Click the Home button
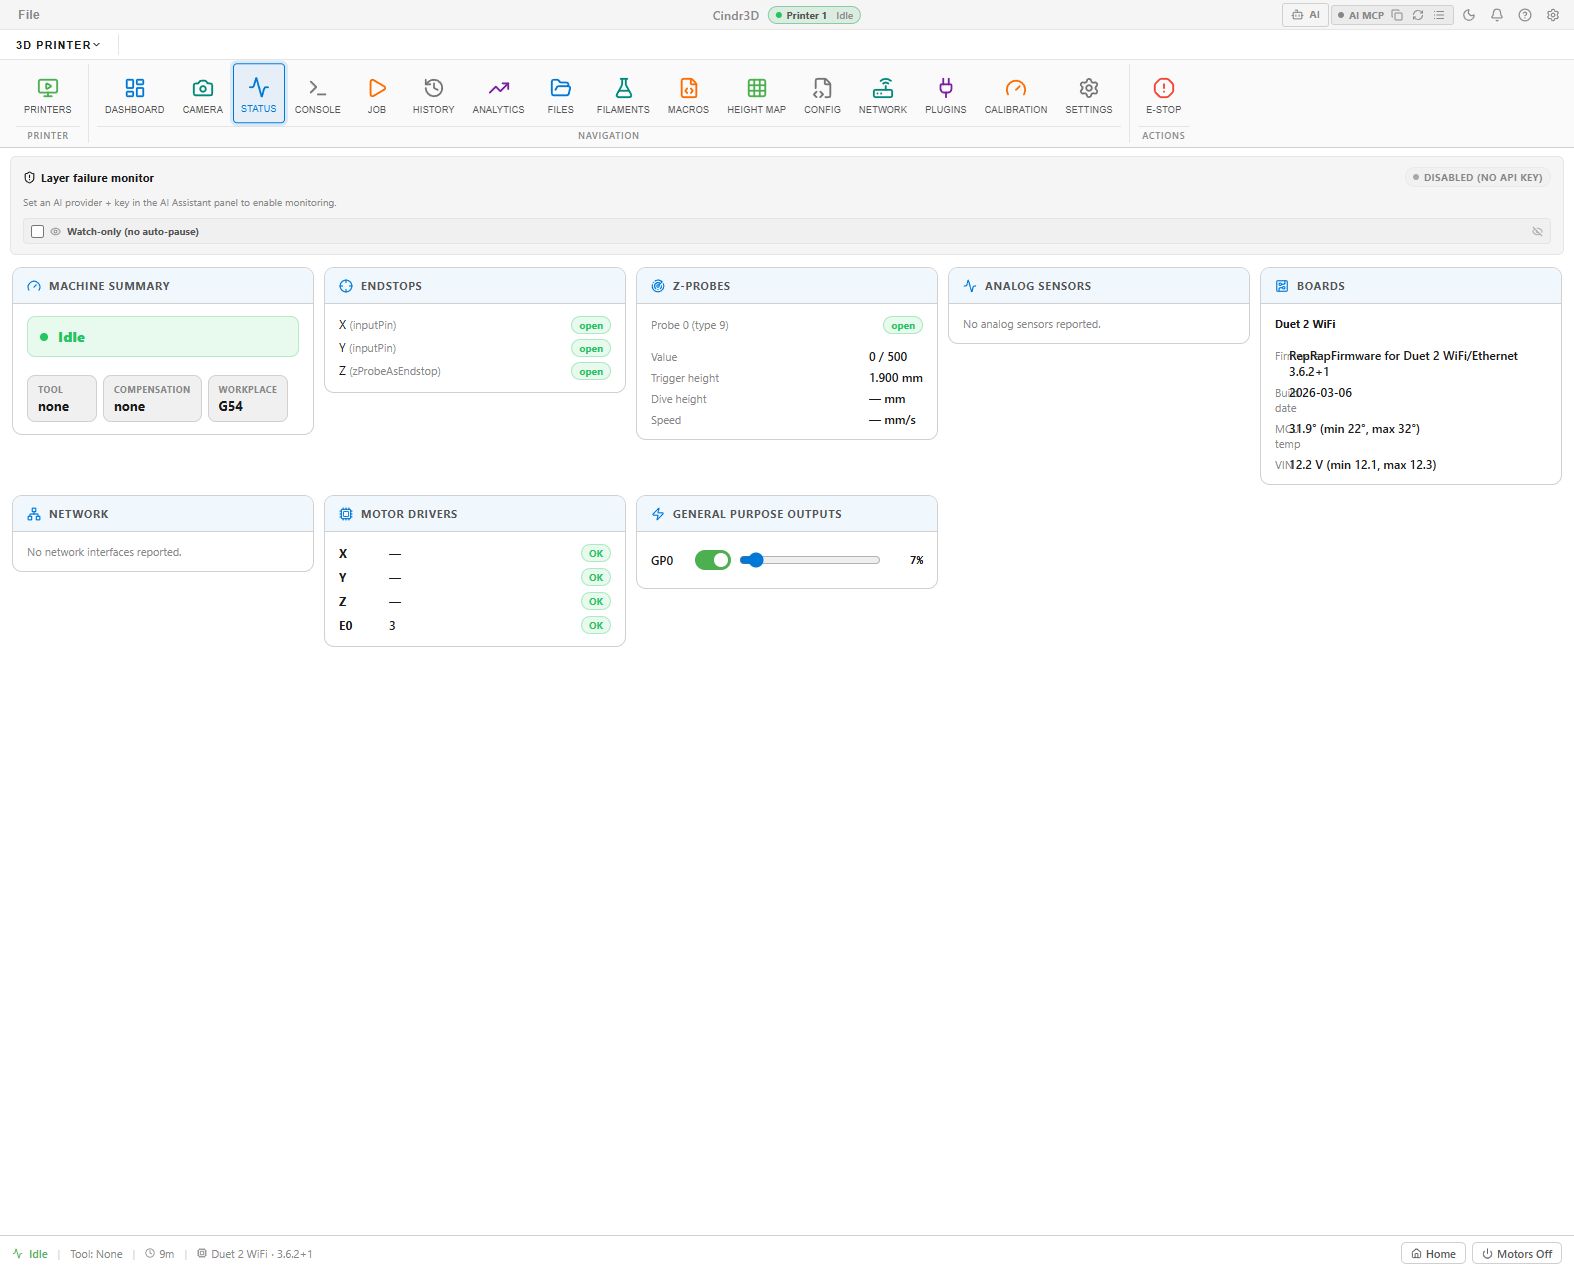1574x1270 pixels. (x=1433, y=1253)
